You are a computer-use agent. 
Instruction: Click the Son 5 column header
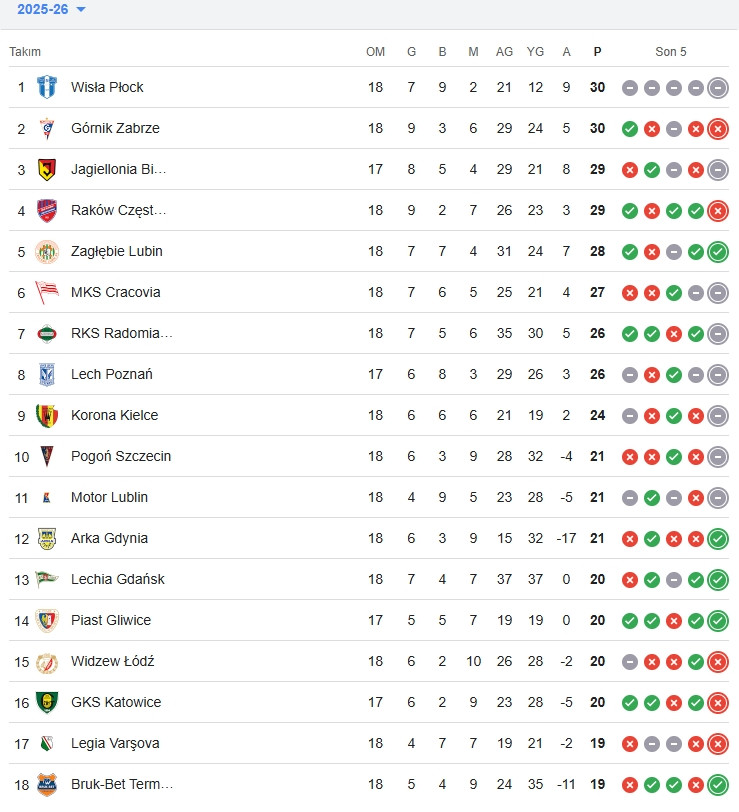point(671,52)
